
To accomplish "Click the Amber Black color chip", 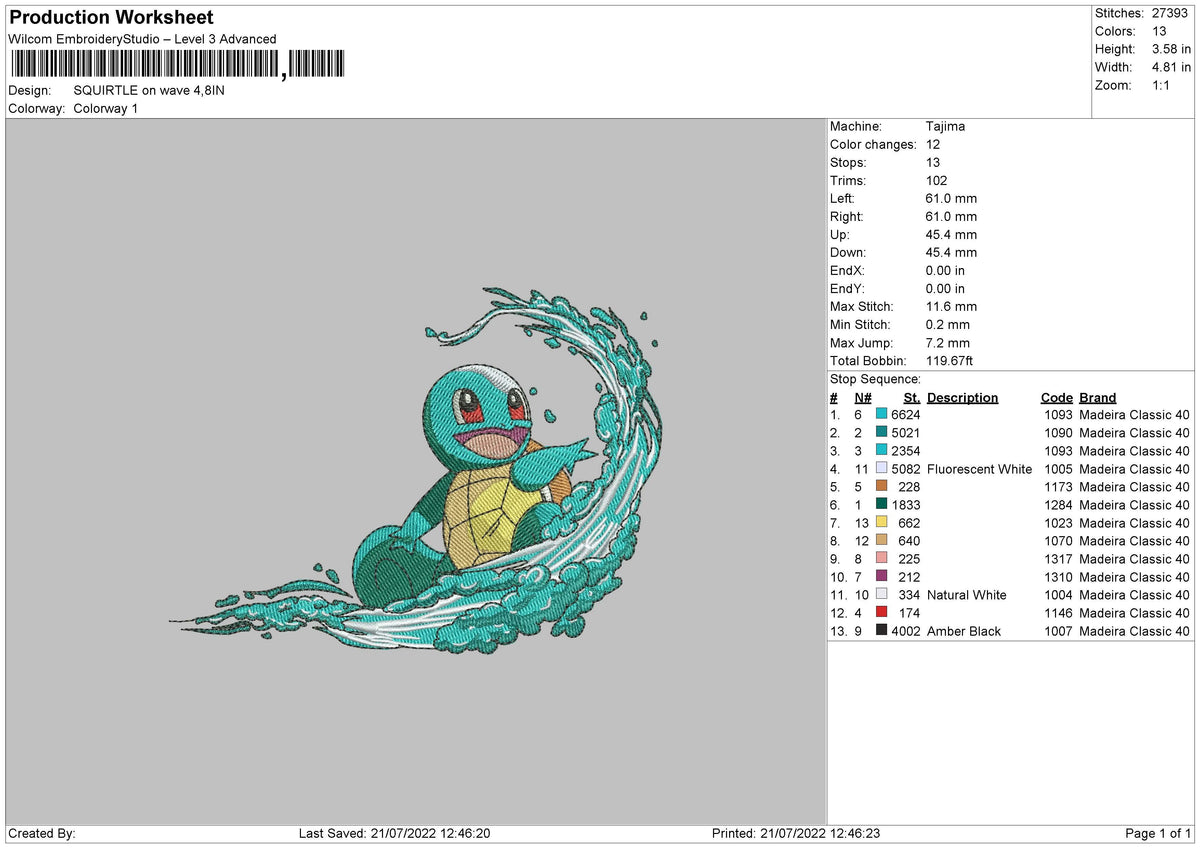I will tap(881, 631).
